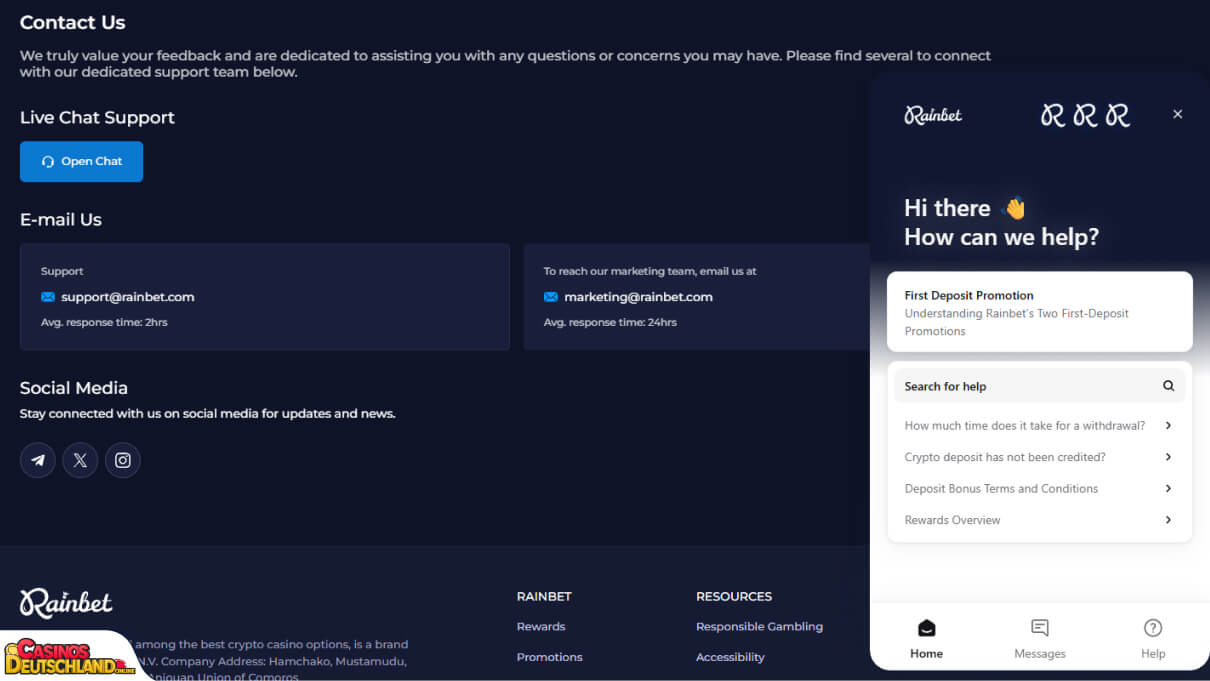This screenshot has width=1210, height=681.
Task: Open the X (Twitter) social icon
Action: coord(80,460)
